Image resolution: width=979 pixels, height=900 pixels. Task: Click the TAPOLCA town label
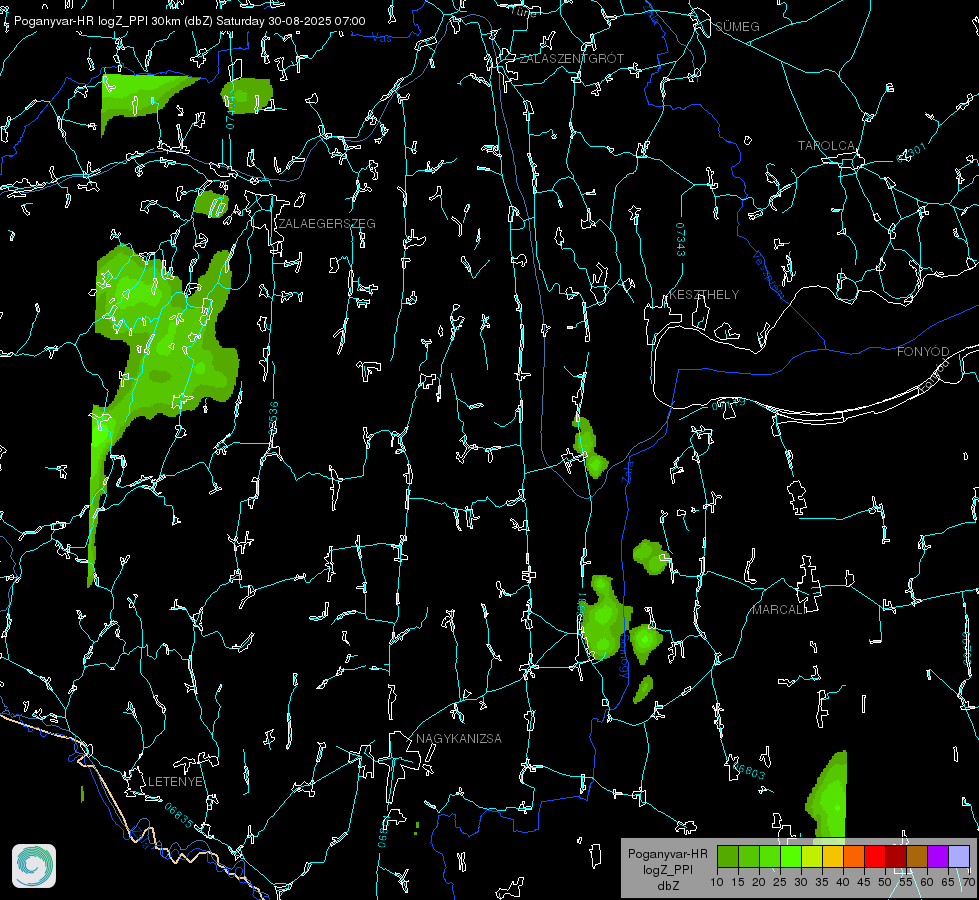[x=826, y=146]
